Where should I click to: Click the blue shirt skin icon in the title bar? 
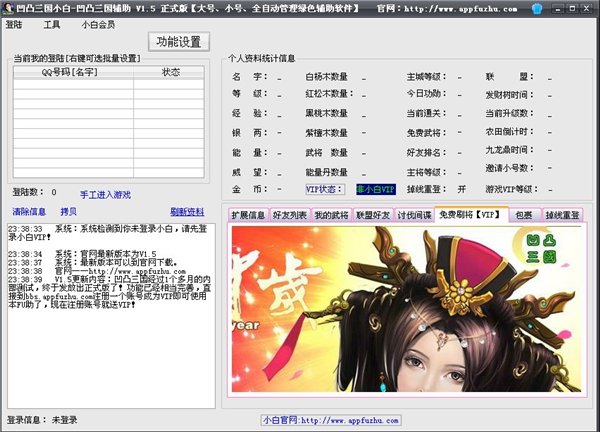click(537, 8)
